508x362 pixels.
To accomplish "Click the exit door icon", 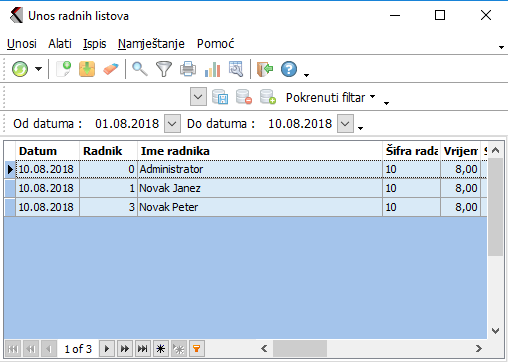I will pos(265,69).
